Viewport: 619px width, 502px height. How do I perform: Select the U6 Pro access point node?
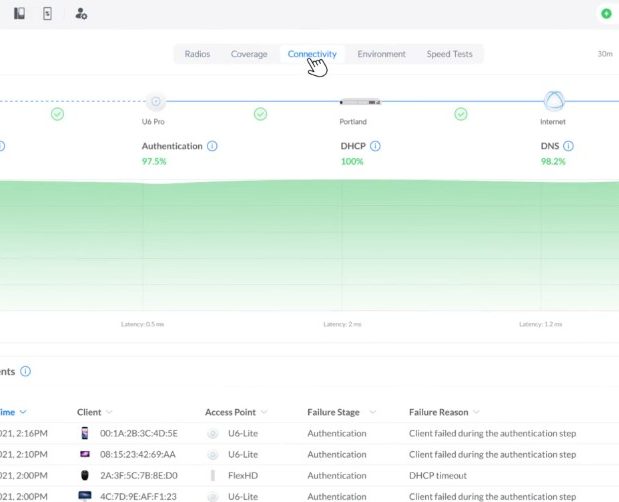[154, 101]
